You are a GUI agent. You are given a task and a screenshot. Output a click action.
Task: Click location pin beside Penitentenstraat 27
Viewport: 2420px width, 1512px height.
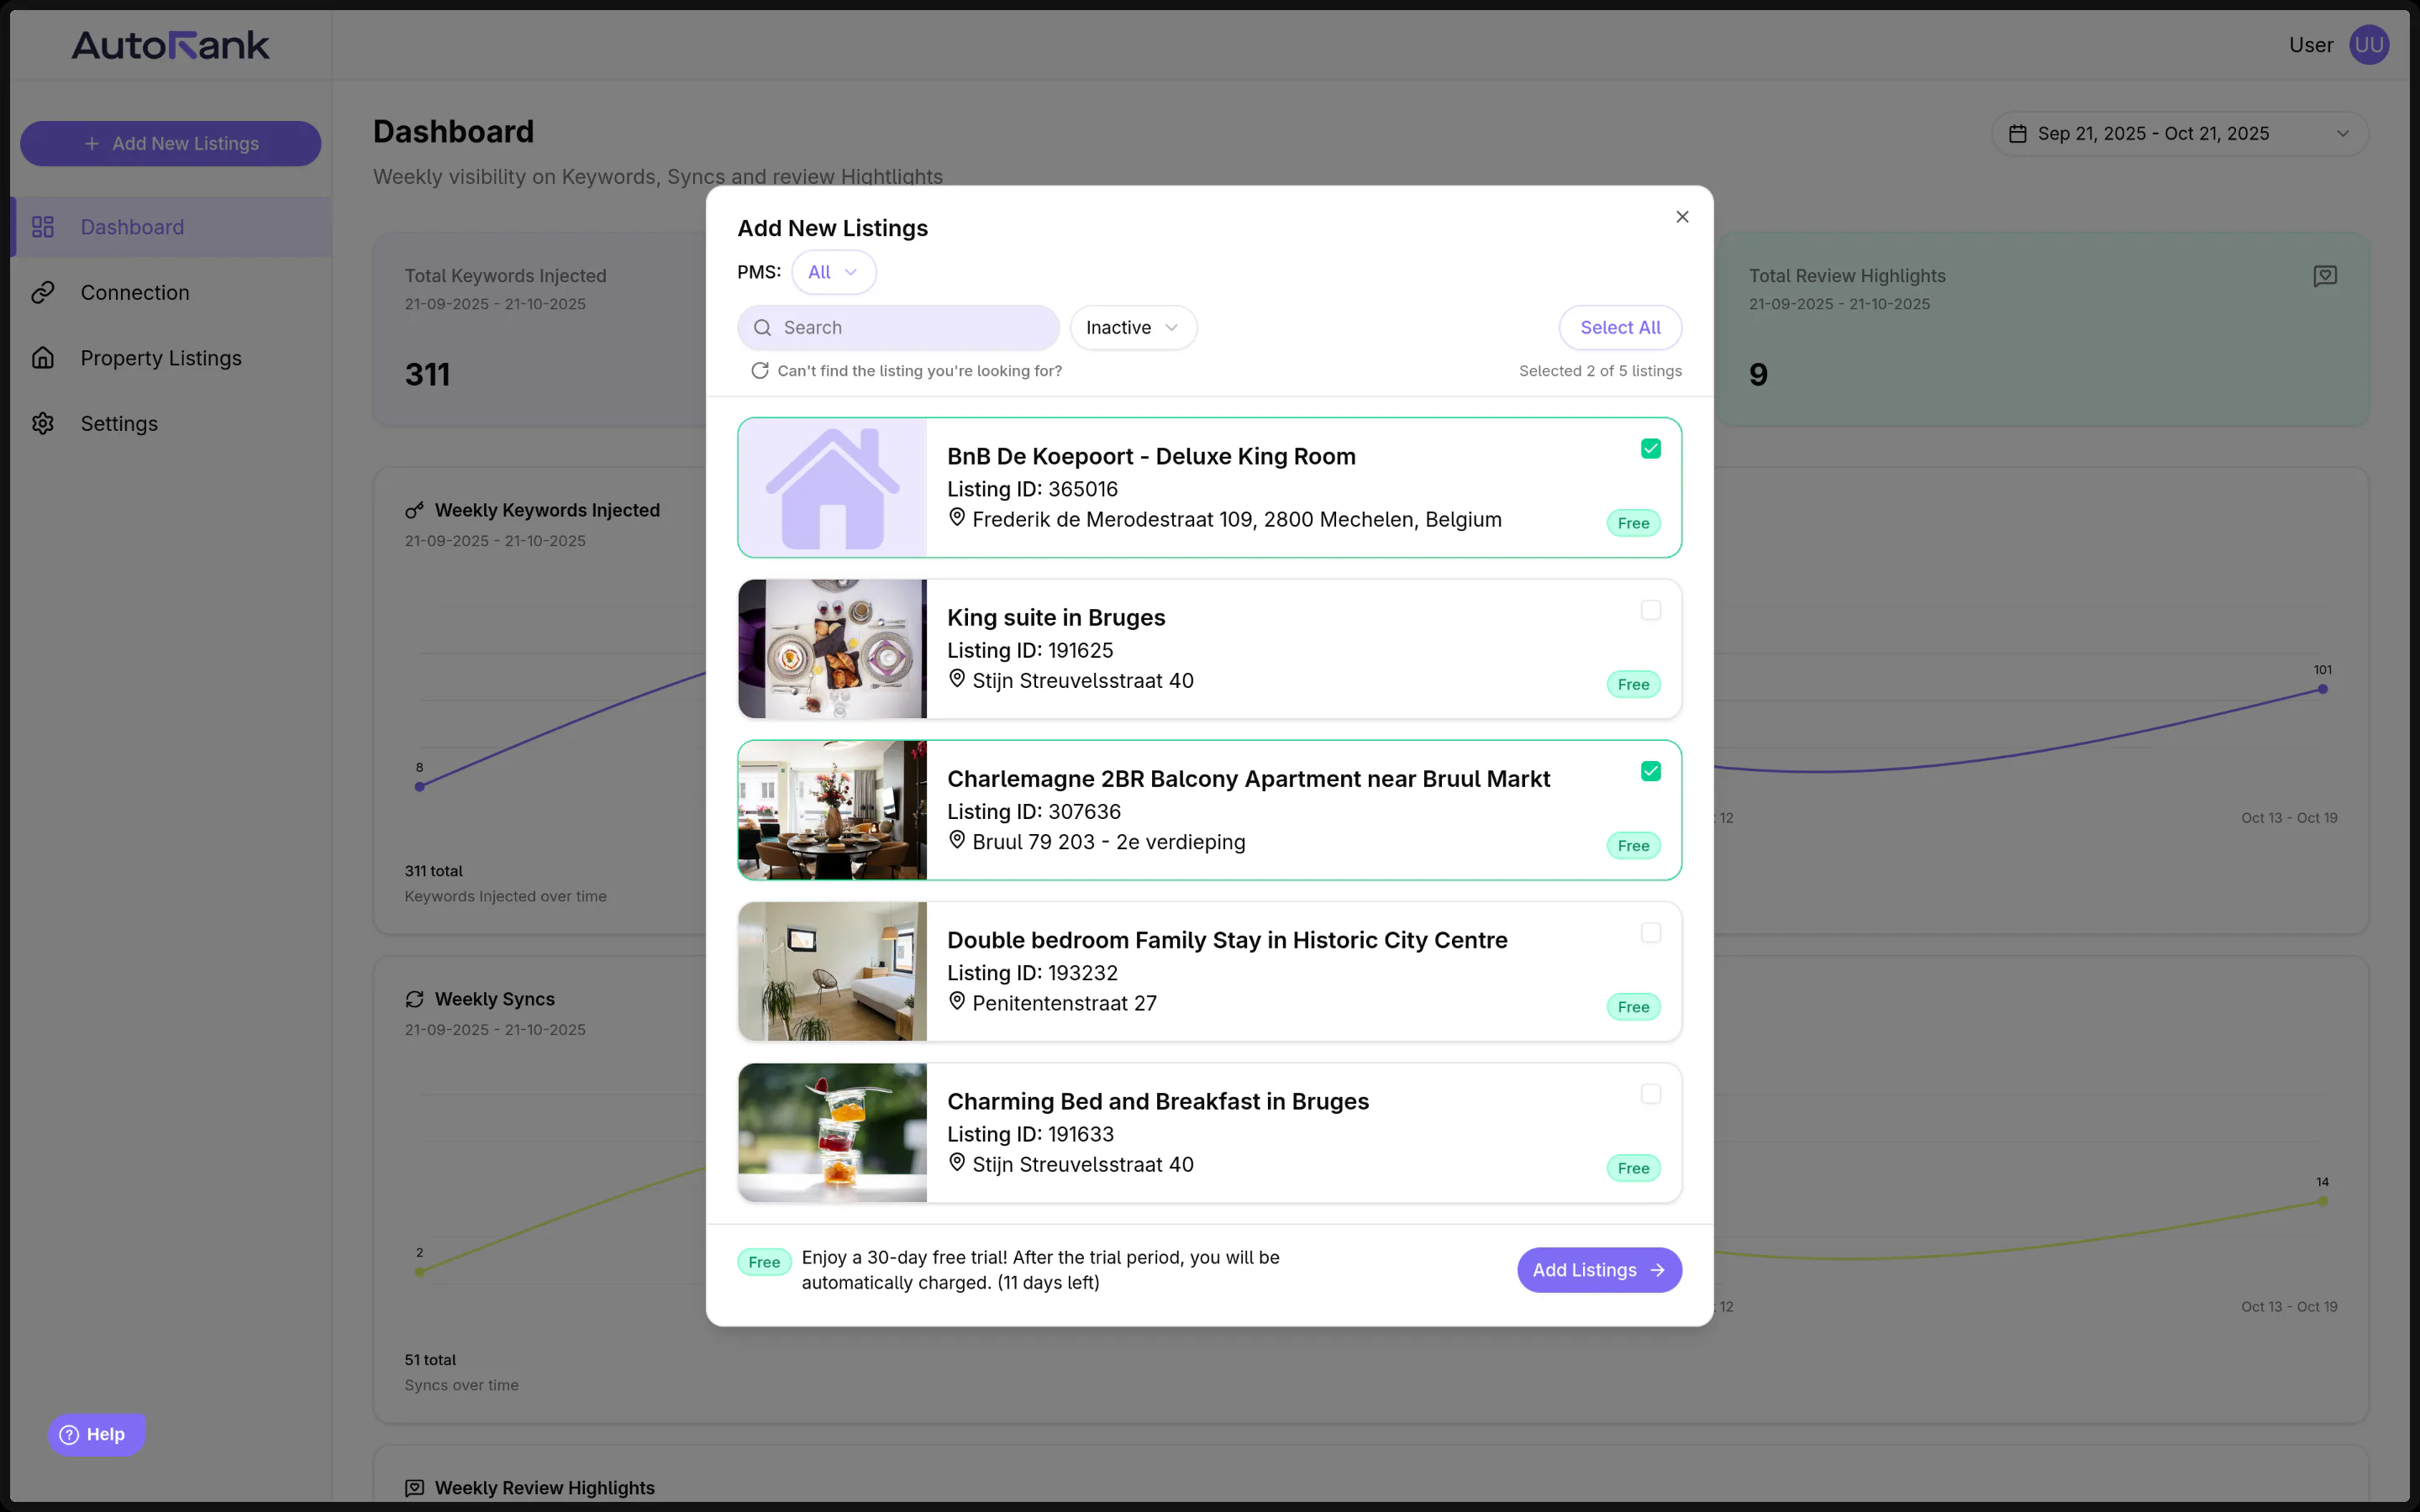point(957,1001)
